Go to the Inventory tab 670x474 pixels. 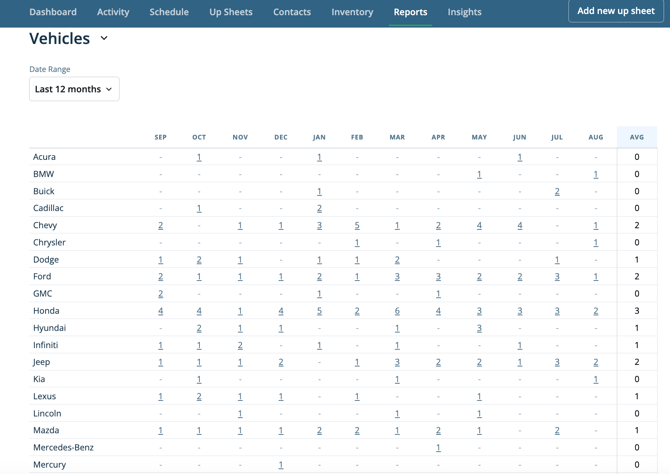352,12
